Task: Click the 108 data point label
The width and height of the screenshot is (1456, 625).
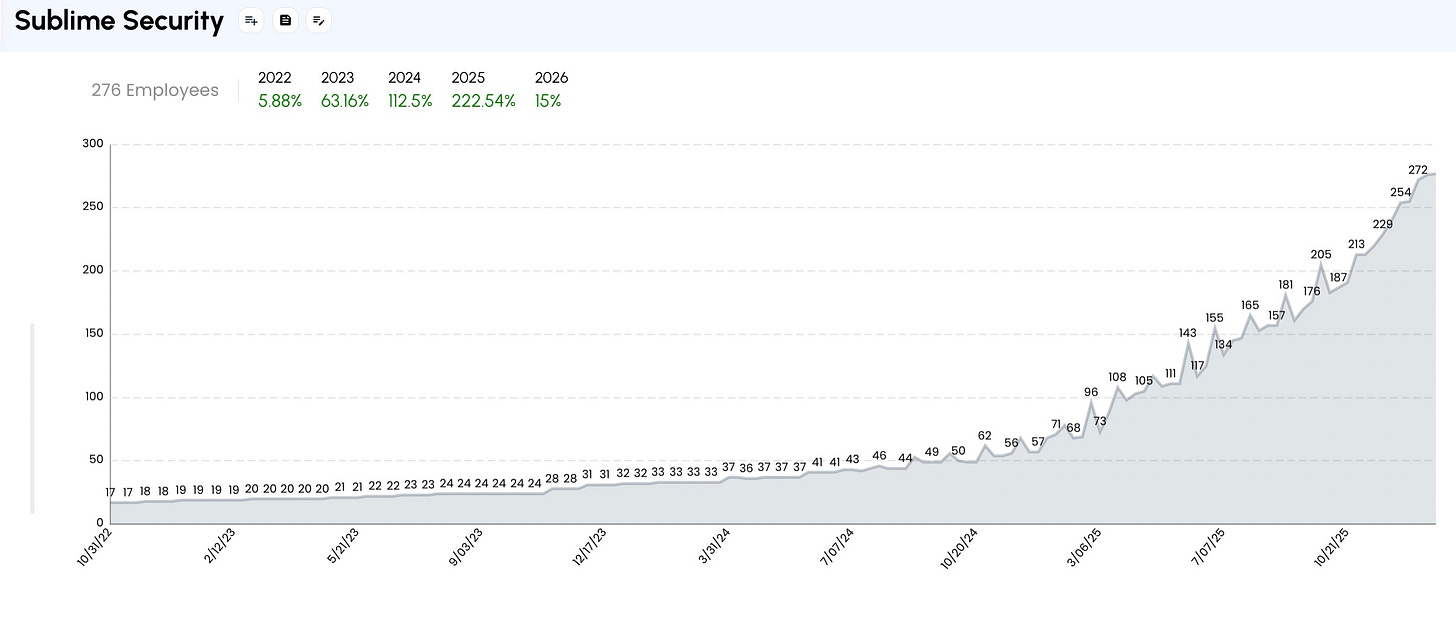Action: (x=1117, y=377)
